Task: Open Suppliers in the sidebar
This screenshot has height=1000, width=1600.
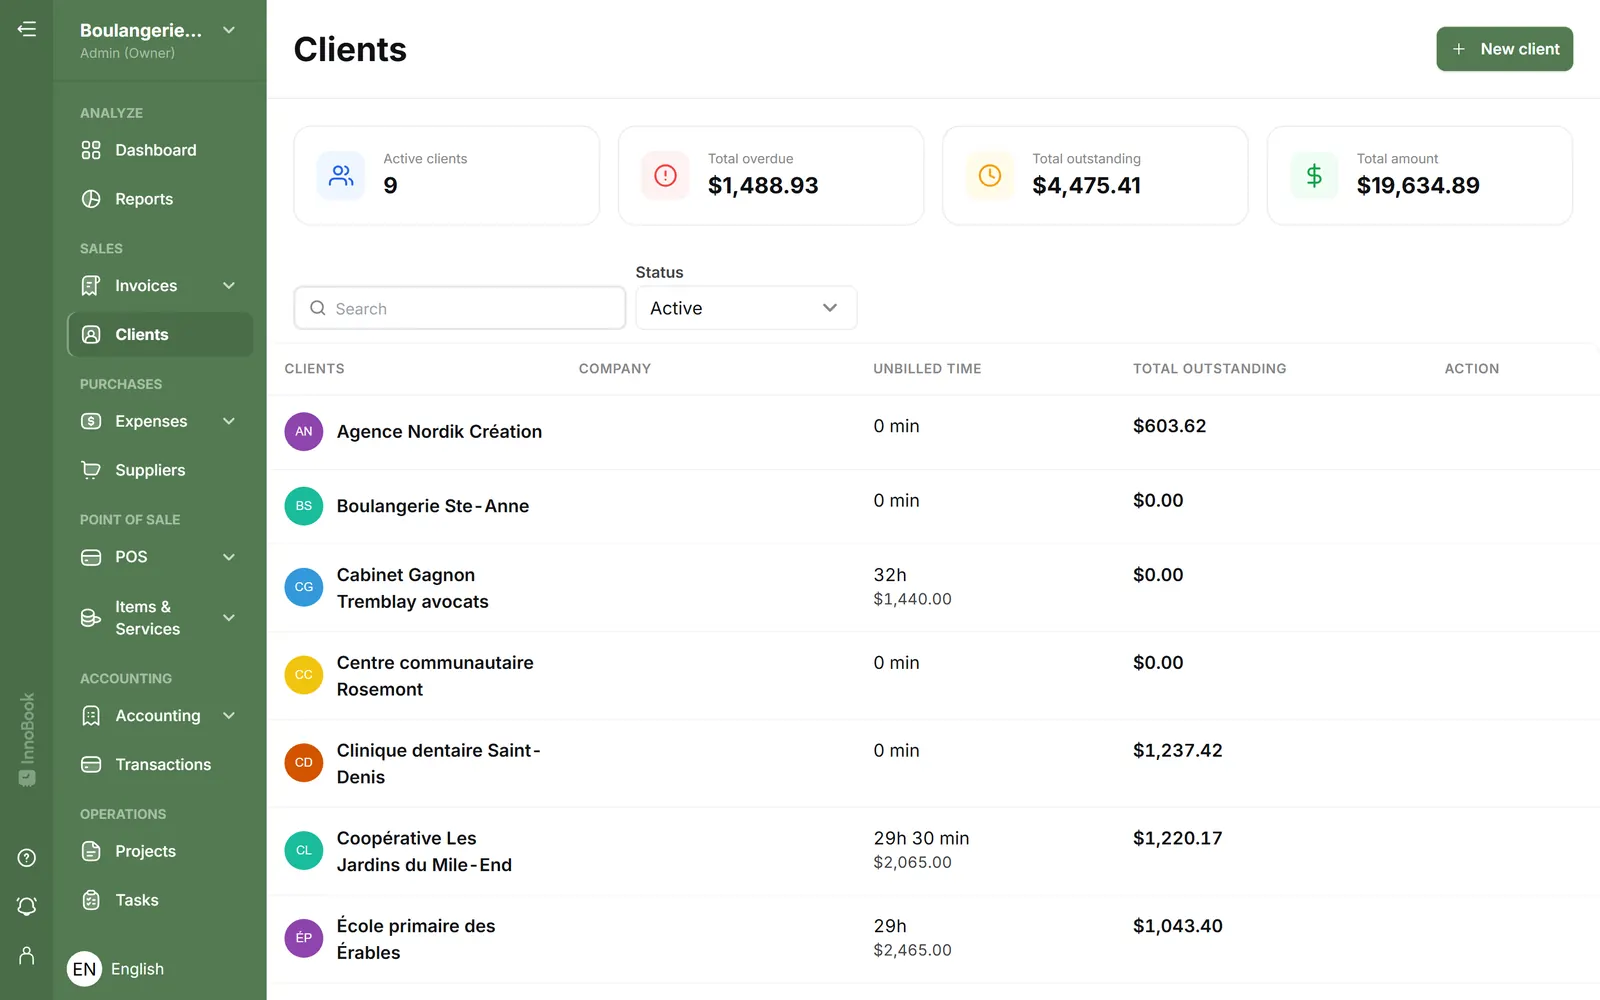Action: point(160,470)
